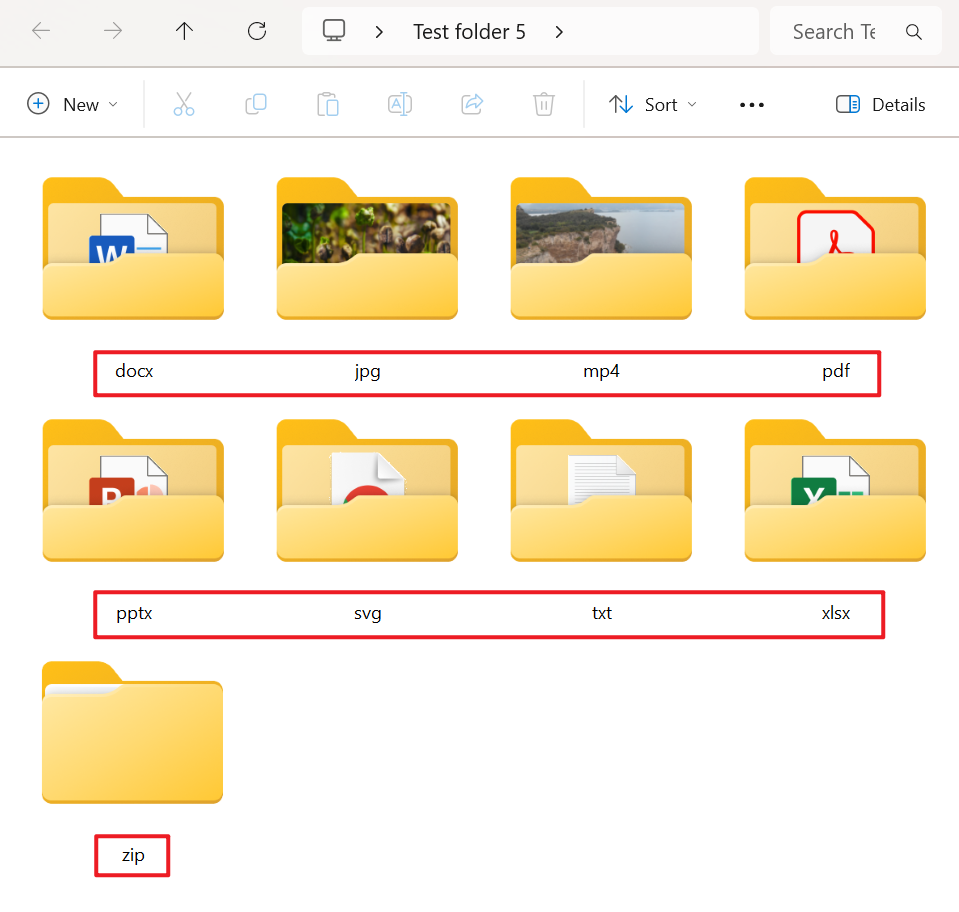This screenshot has width=959, height=912.
Task: Go back using the back arrow
Action: click(41, 31)
